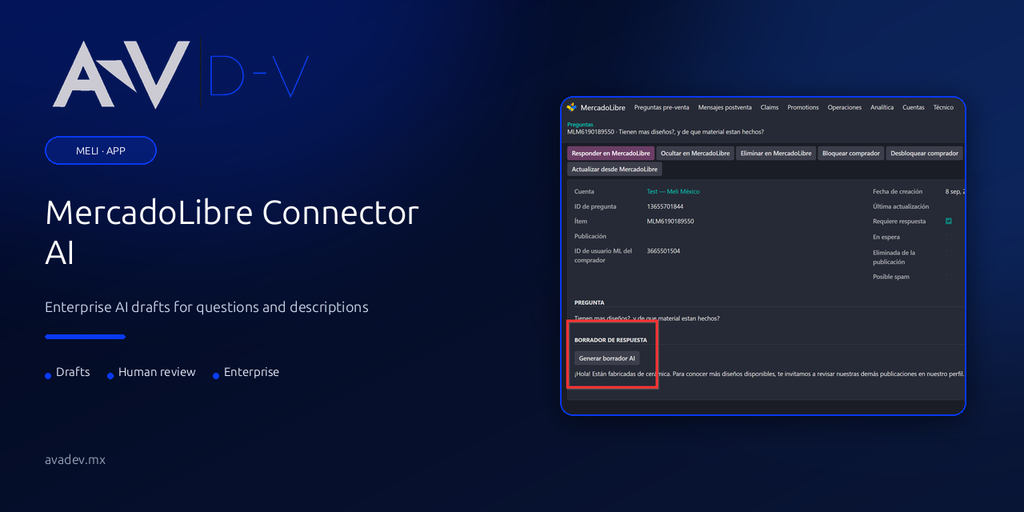Toggle the Posible spam checkbox
Screen dimensions: 1024x512
pyautogui.click(x=948, y=277)
